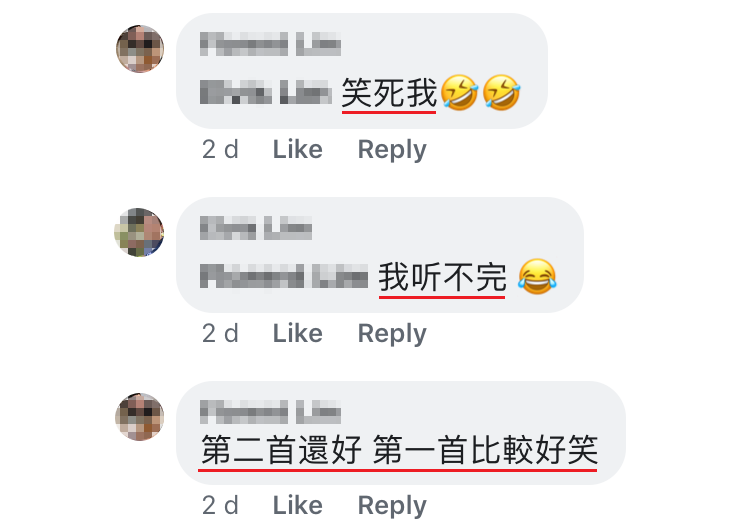Reply to the comment saying 笑死我

(x=392, y=150)
